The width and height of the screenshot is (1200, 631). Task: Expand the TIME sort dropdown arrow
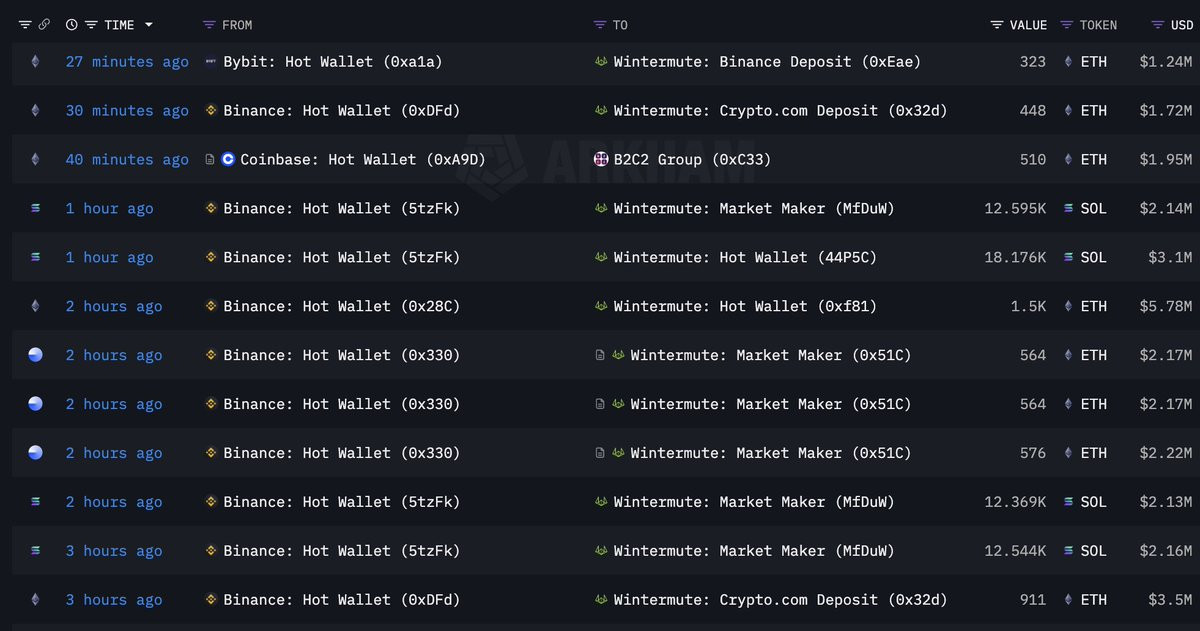tap(149, 25)
